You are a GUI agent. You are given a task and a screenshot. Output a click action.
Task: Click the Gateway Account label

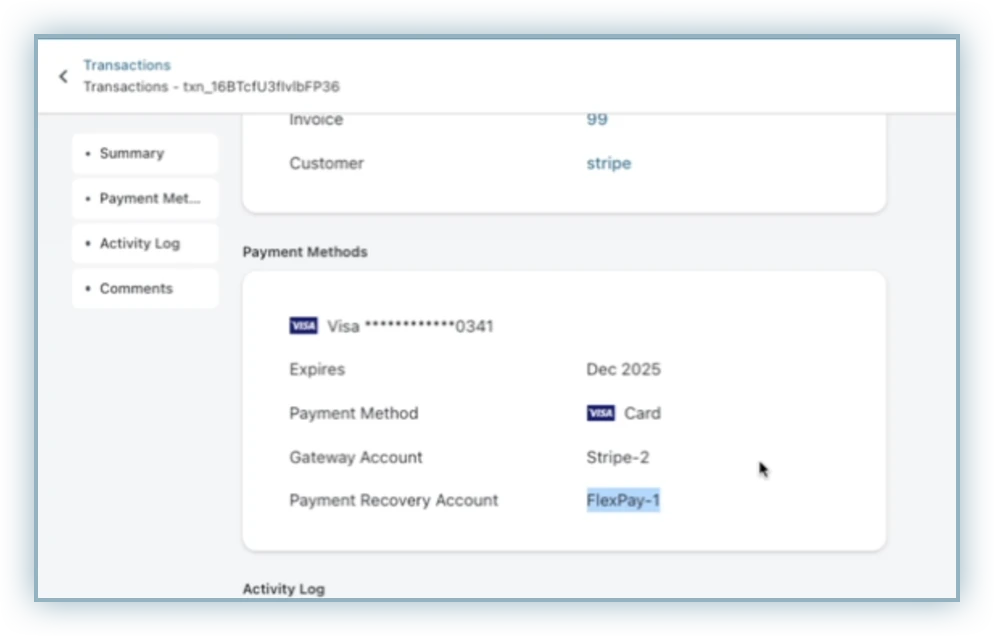coord(356,457)
